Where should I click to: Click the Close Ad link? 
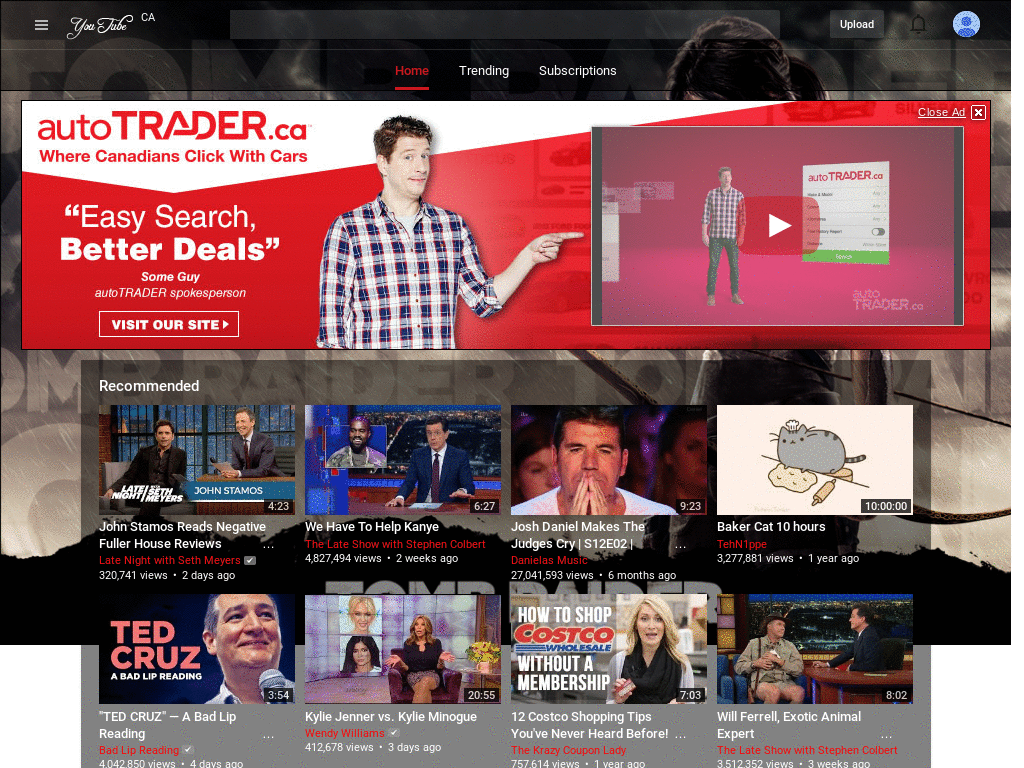click(x=941, y=112)
